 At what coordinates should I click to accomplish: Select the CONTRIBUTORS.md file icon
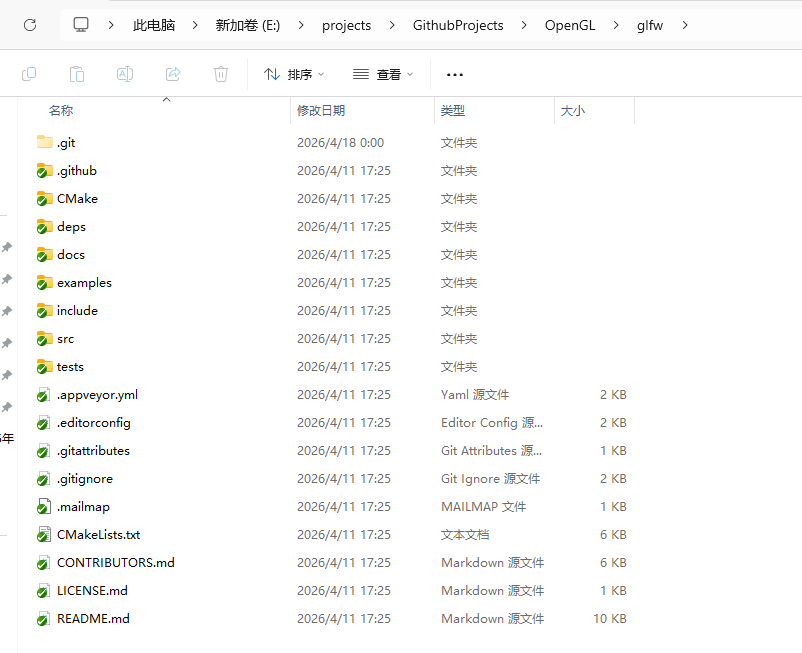pos(43,562)
